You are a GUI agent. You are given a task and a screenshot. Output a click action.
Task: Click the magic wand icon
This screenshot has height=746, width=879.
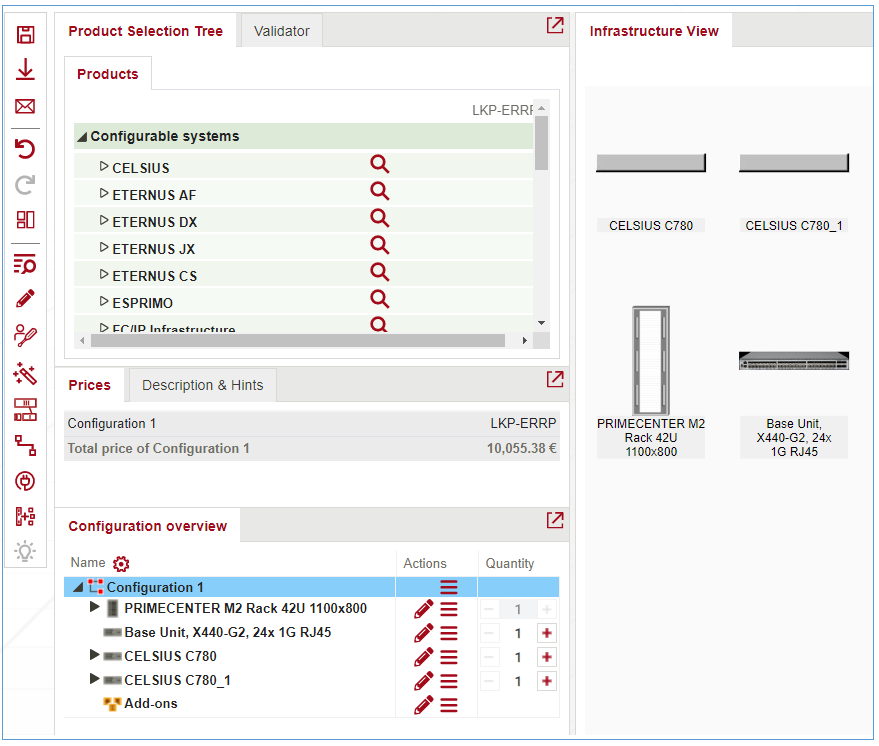tap(25, 373)
